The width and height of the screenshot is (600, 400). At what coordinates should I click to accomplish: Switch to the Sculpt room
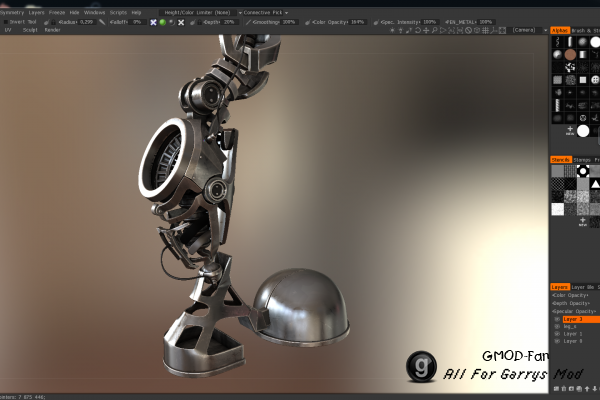[x=30, y=30]
